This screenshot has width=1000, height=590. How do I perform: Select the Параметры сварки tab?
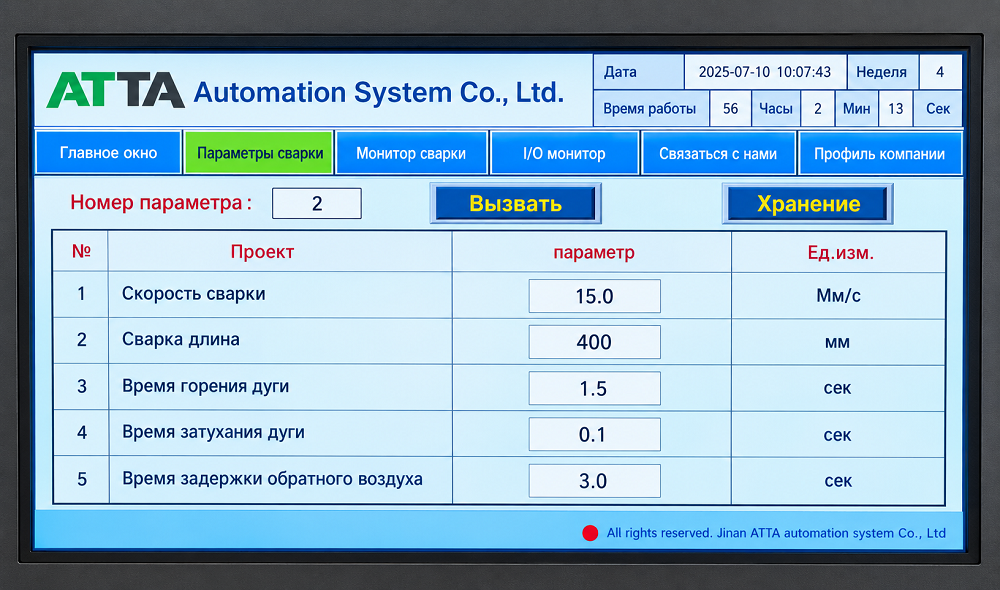(x=259, y=153)
